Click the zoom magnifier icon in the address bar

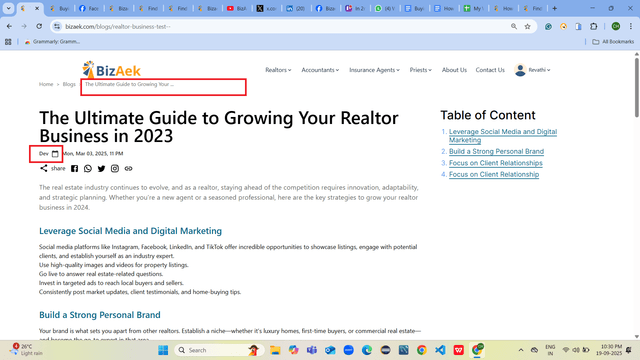(514, 27)
